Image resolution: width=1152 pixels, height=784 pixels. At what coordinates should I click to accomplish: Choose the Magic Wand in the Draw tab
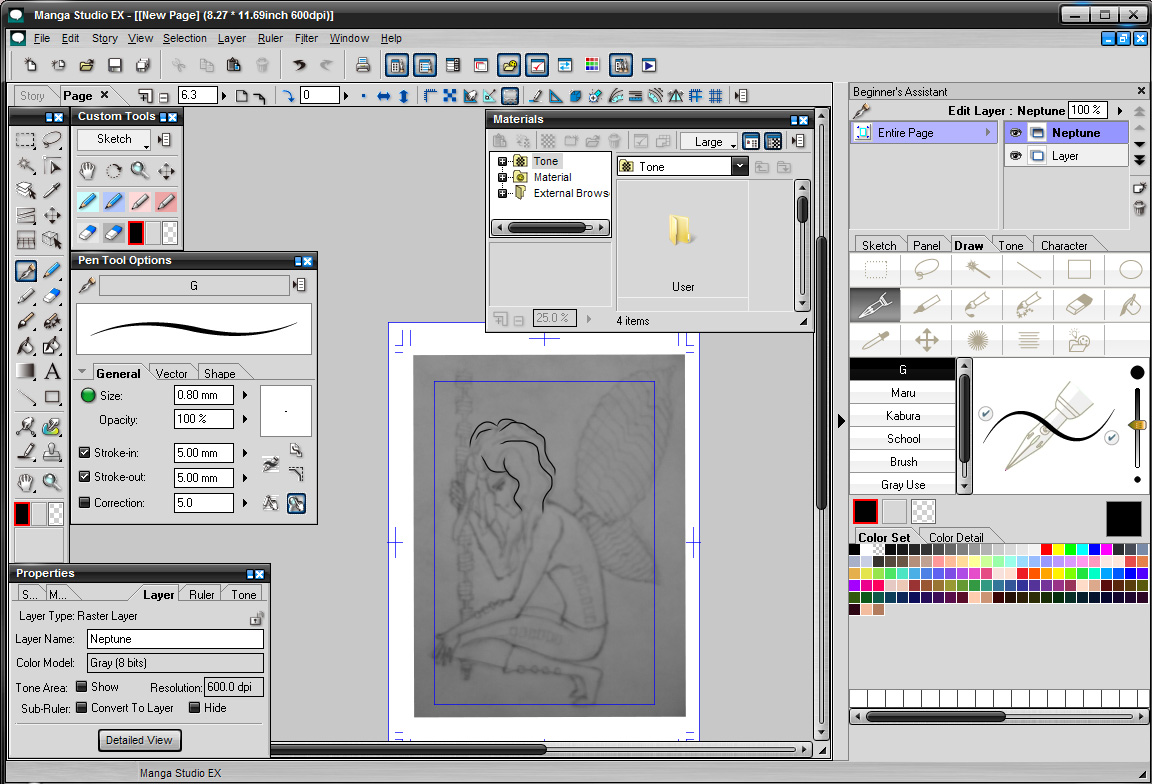[x=977, y=270]
